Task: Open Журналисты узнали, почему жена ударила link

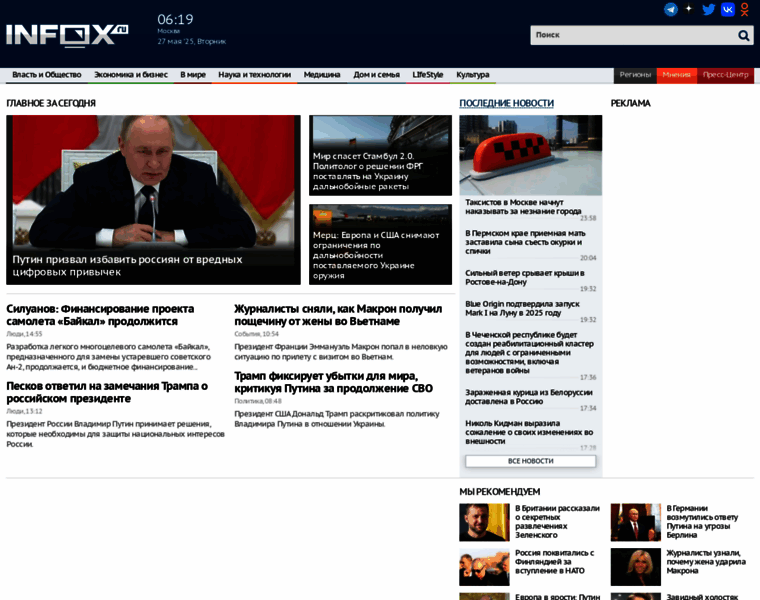Action: tap(706, 562)
